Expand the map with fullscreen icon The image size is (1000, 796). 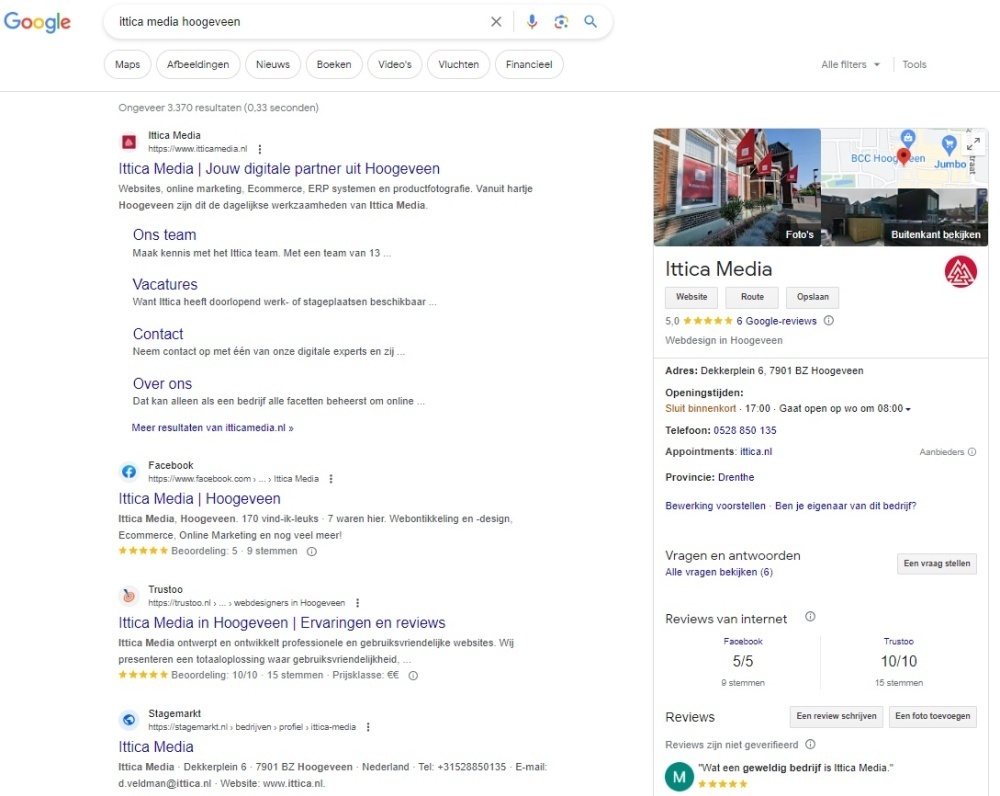pos(974,144)
